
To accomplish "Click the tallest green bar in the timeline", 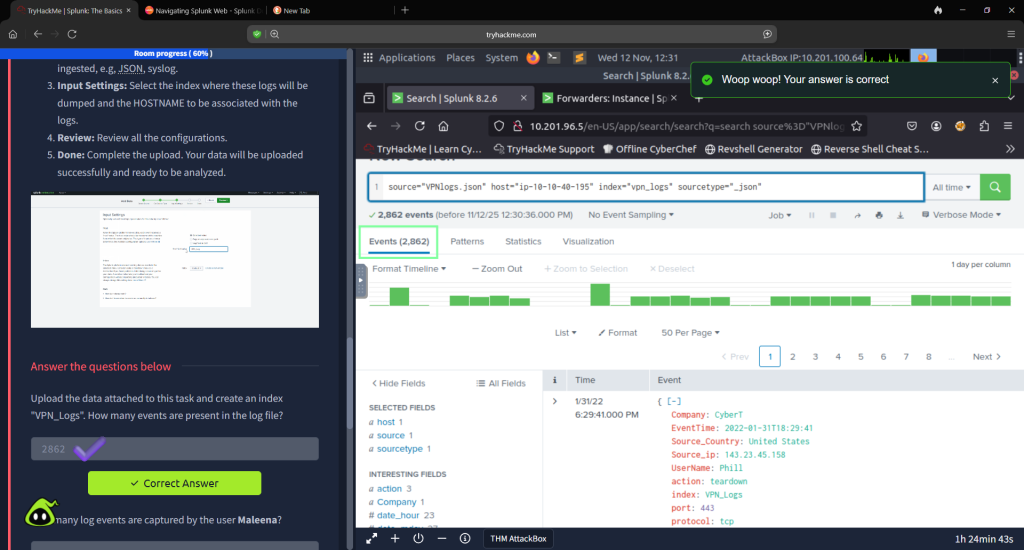I will pyautogui.click(x=600, y=294).
